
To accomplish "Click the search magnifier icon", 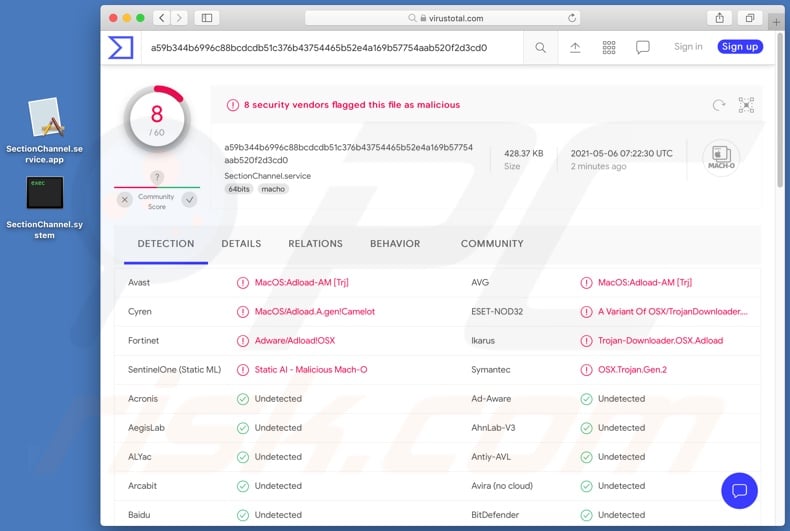I will 540,47.
